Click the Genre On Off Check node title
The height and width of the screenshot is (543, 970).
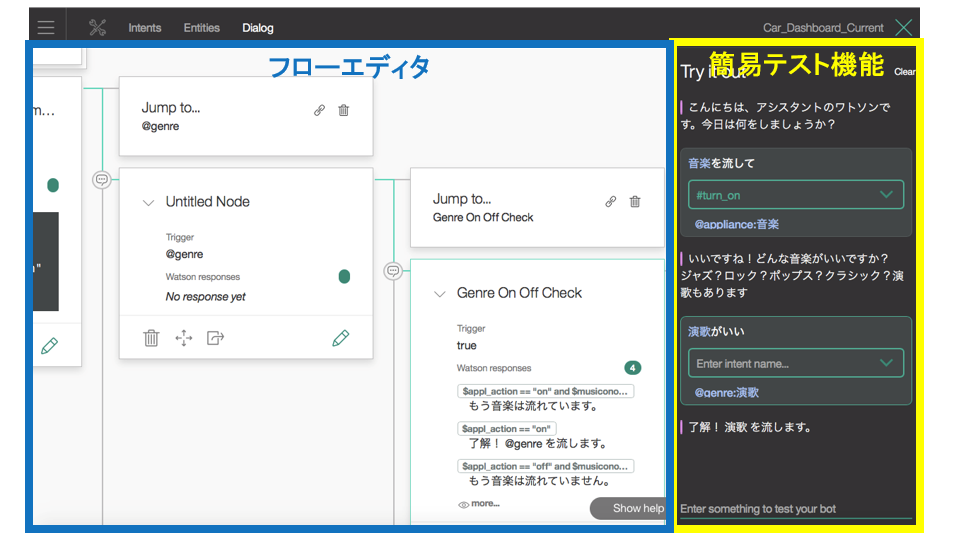(x=519, y=293)
